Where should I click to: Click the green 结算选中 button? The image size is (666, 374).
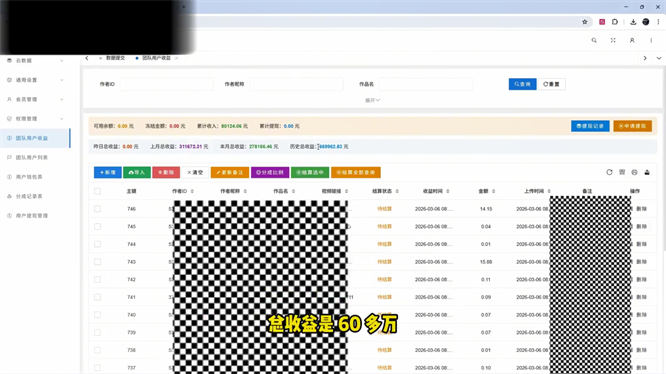tap(310, 172)
